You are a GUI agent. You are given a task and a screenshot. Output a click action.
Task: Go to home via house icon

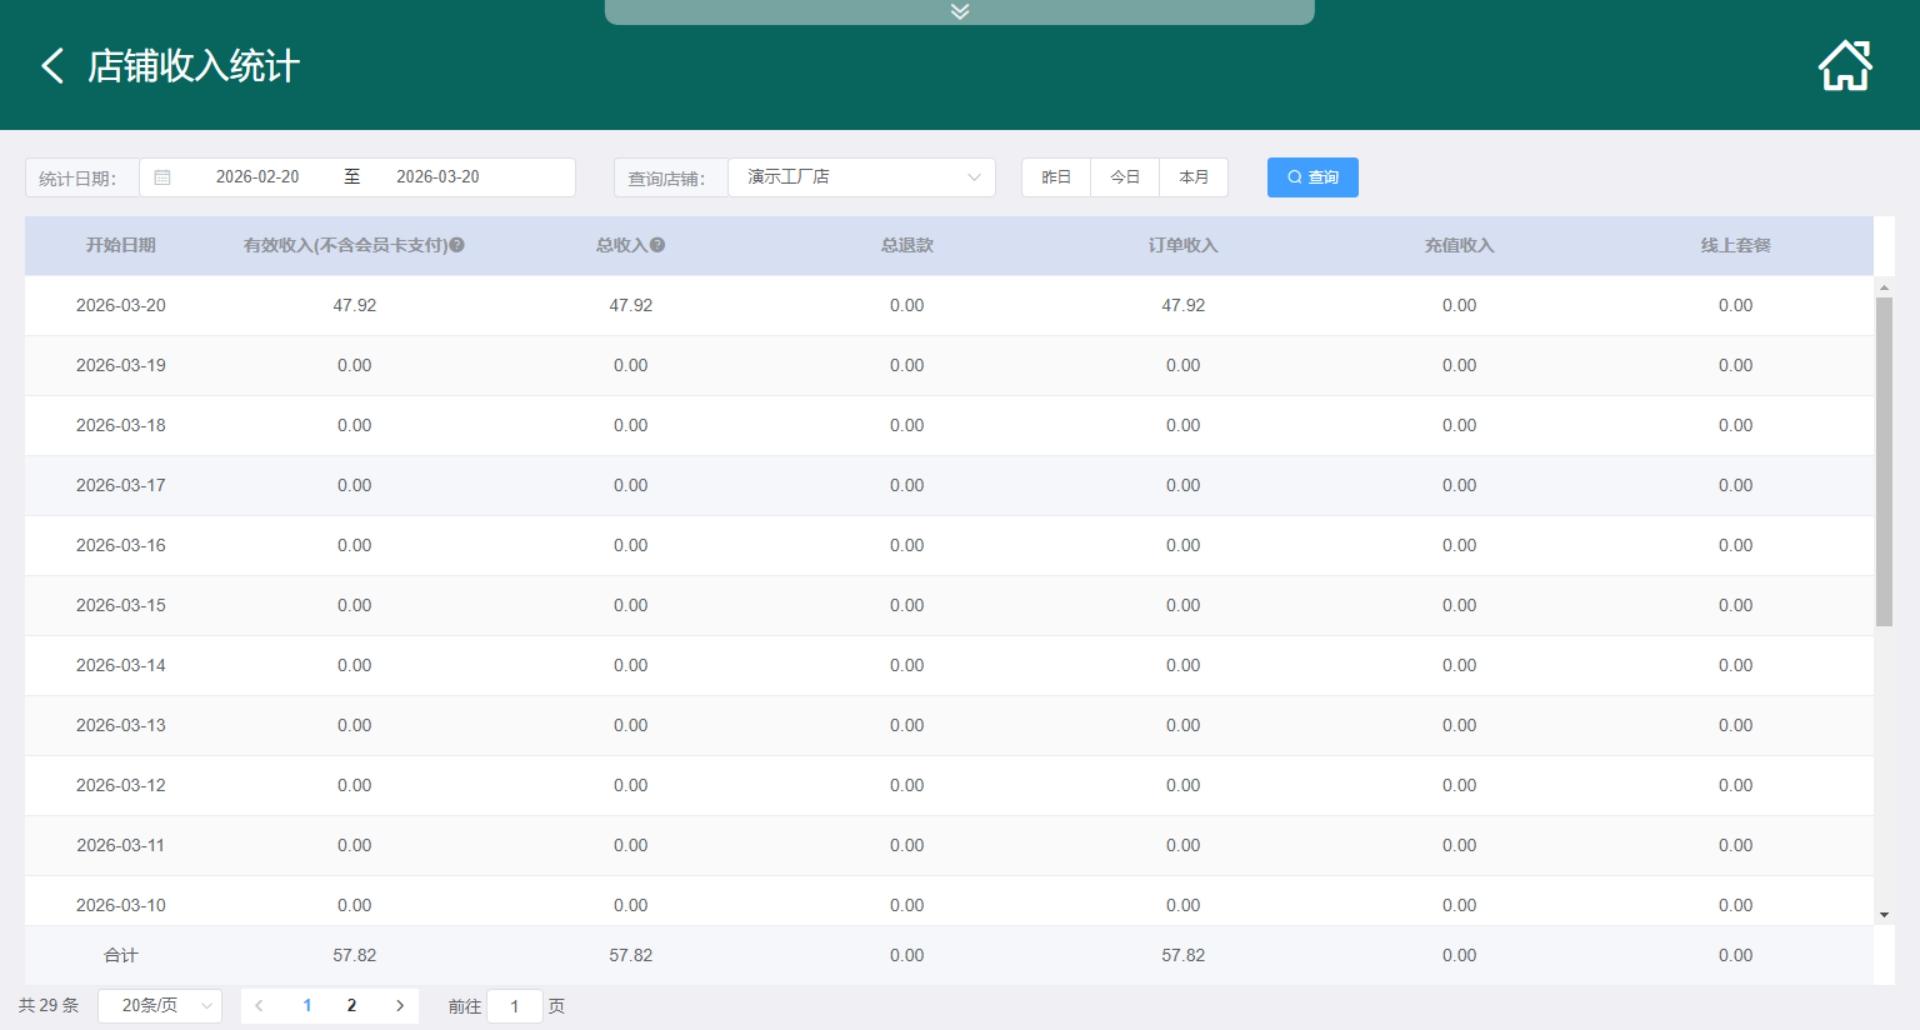click(1844, 66)
